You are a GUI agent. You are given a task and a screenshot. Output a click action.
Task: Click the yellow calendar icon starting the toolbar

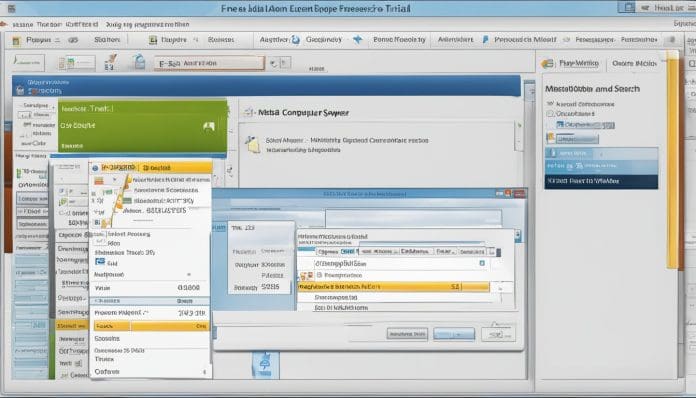16,41
